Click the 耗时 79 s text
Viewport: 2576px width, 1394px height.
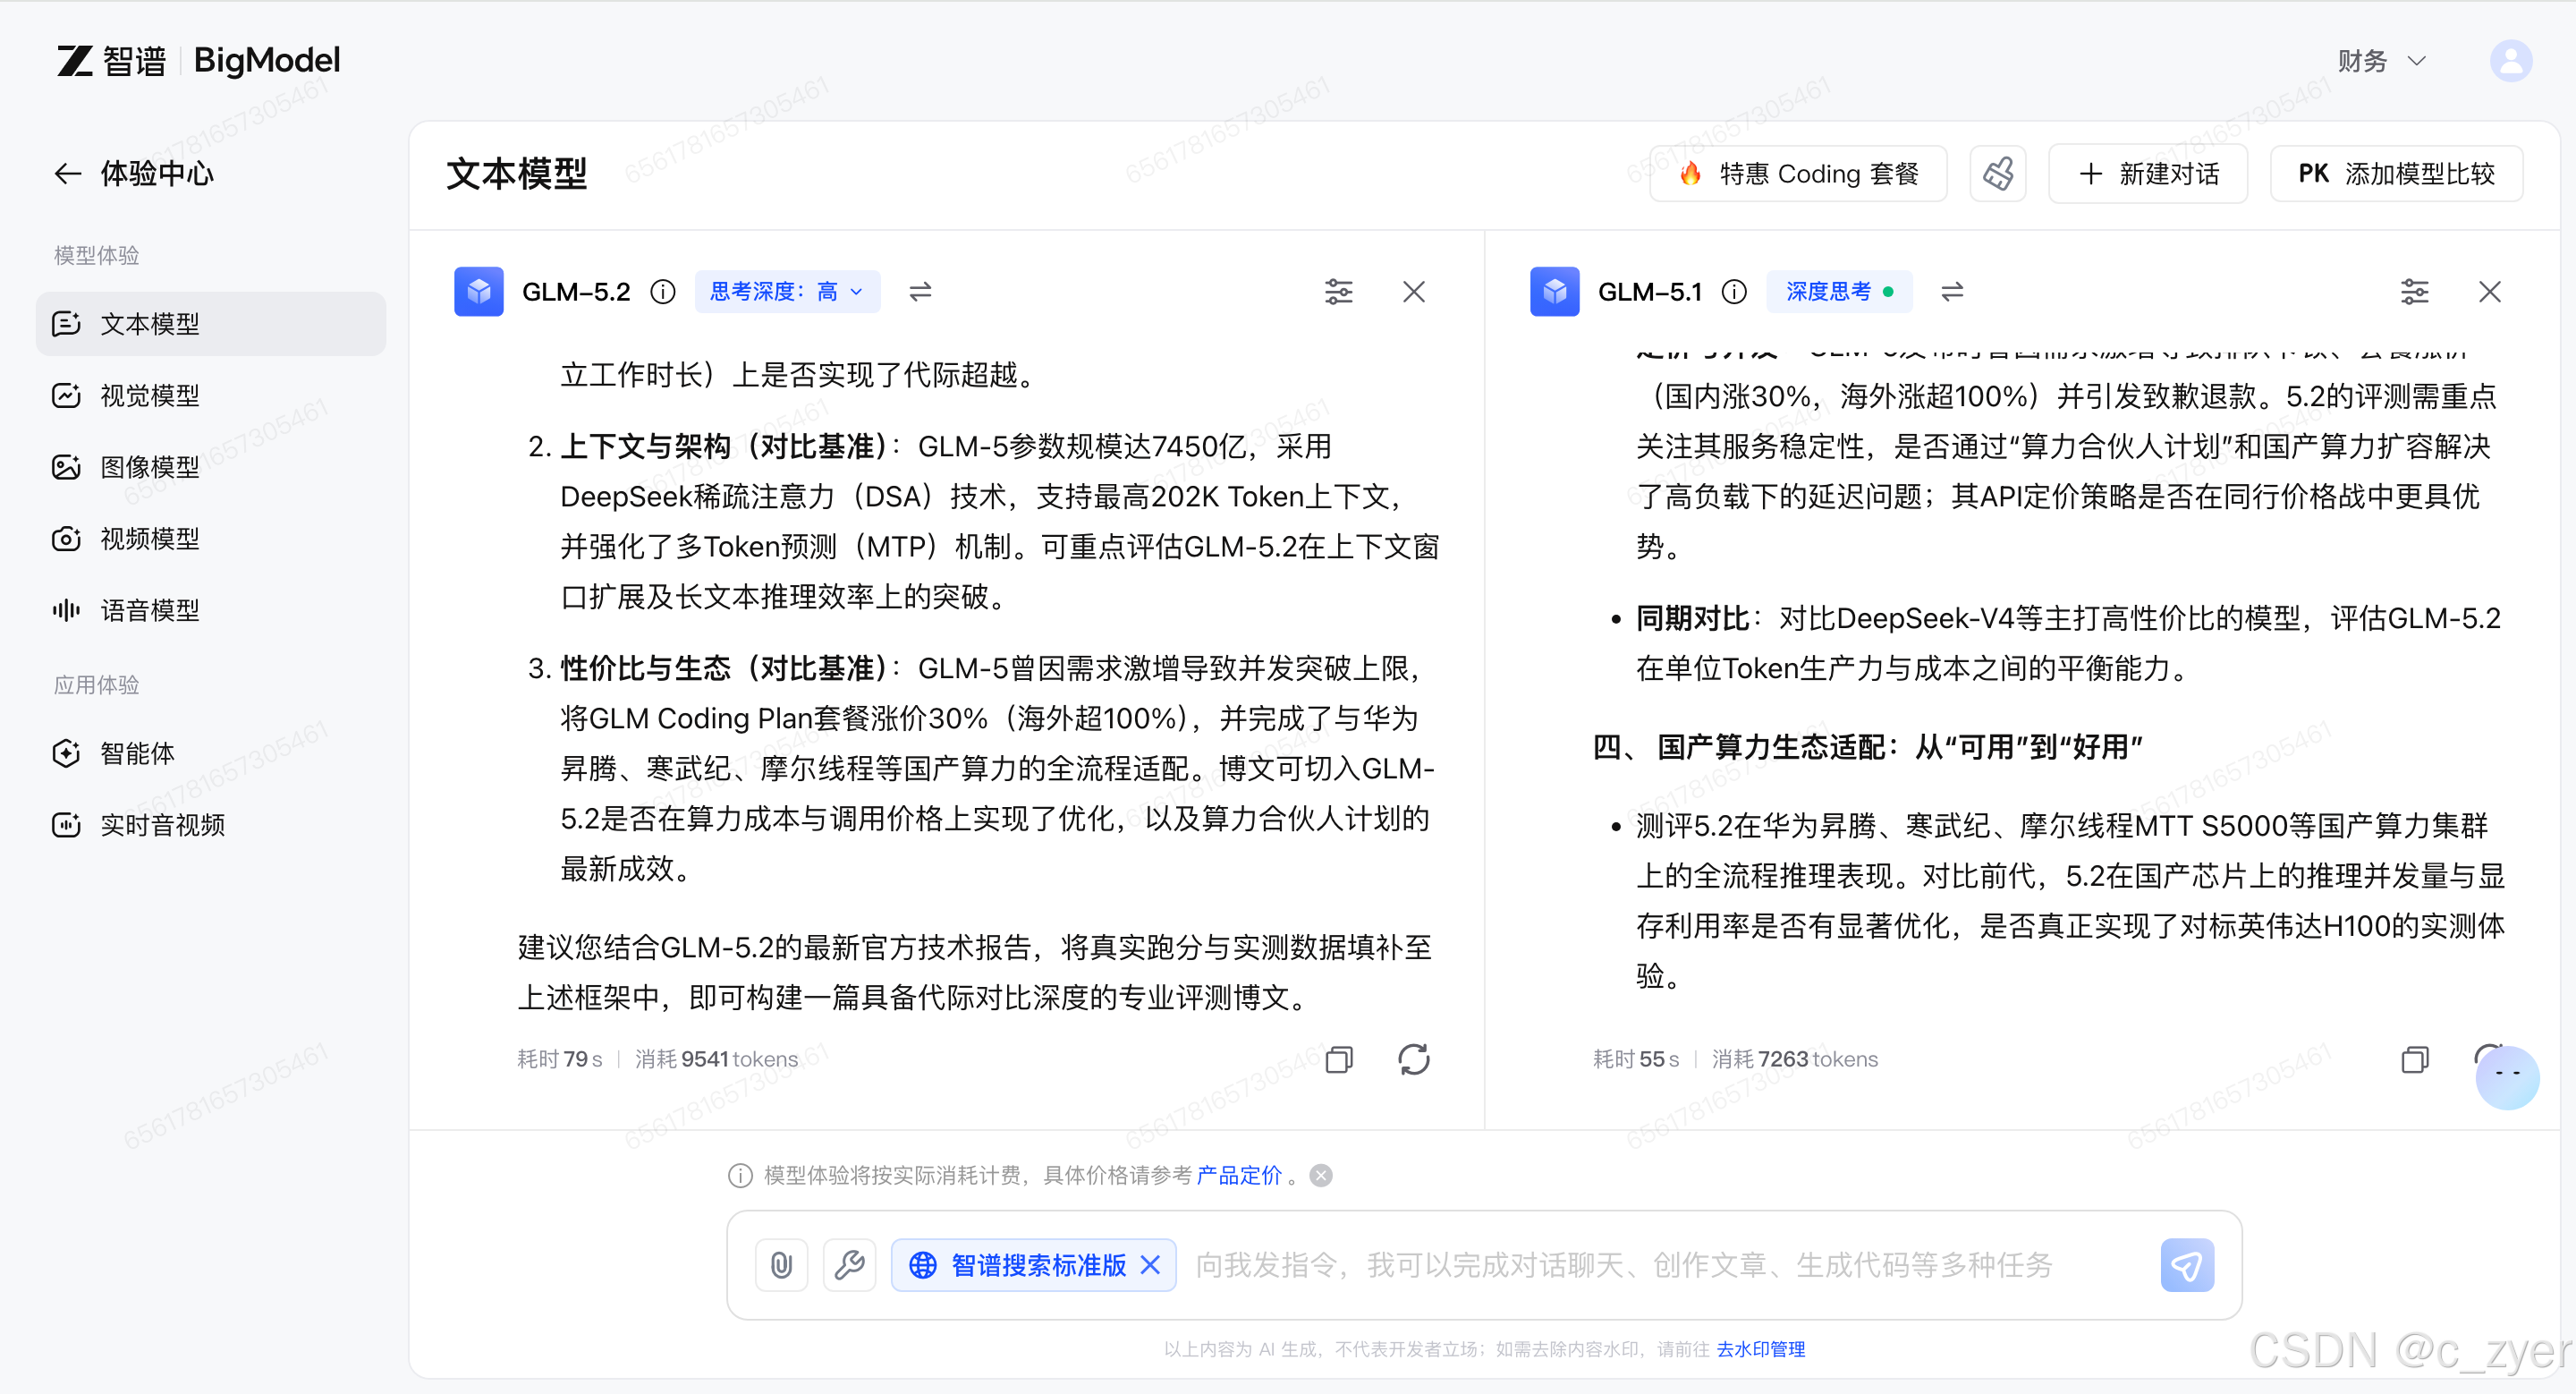559,1059
